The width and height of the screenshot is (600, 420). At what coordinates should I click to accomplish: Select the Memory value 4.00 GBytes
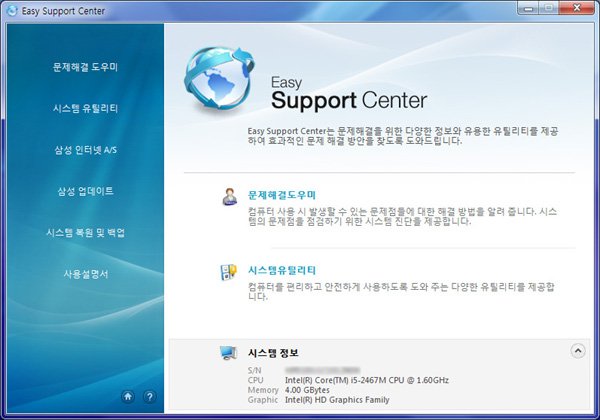tap(307, 390)
